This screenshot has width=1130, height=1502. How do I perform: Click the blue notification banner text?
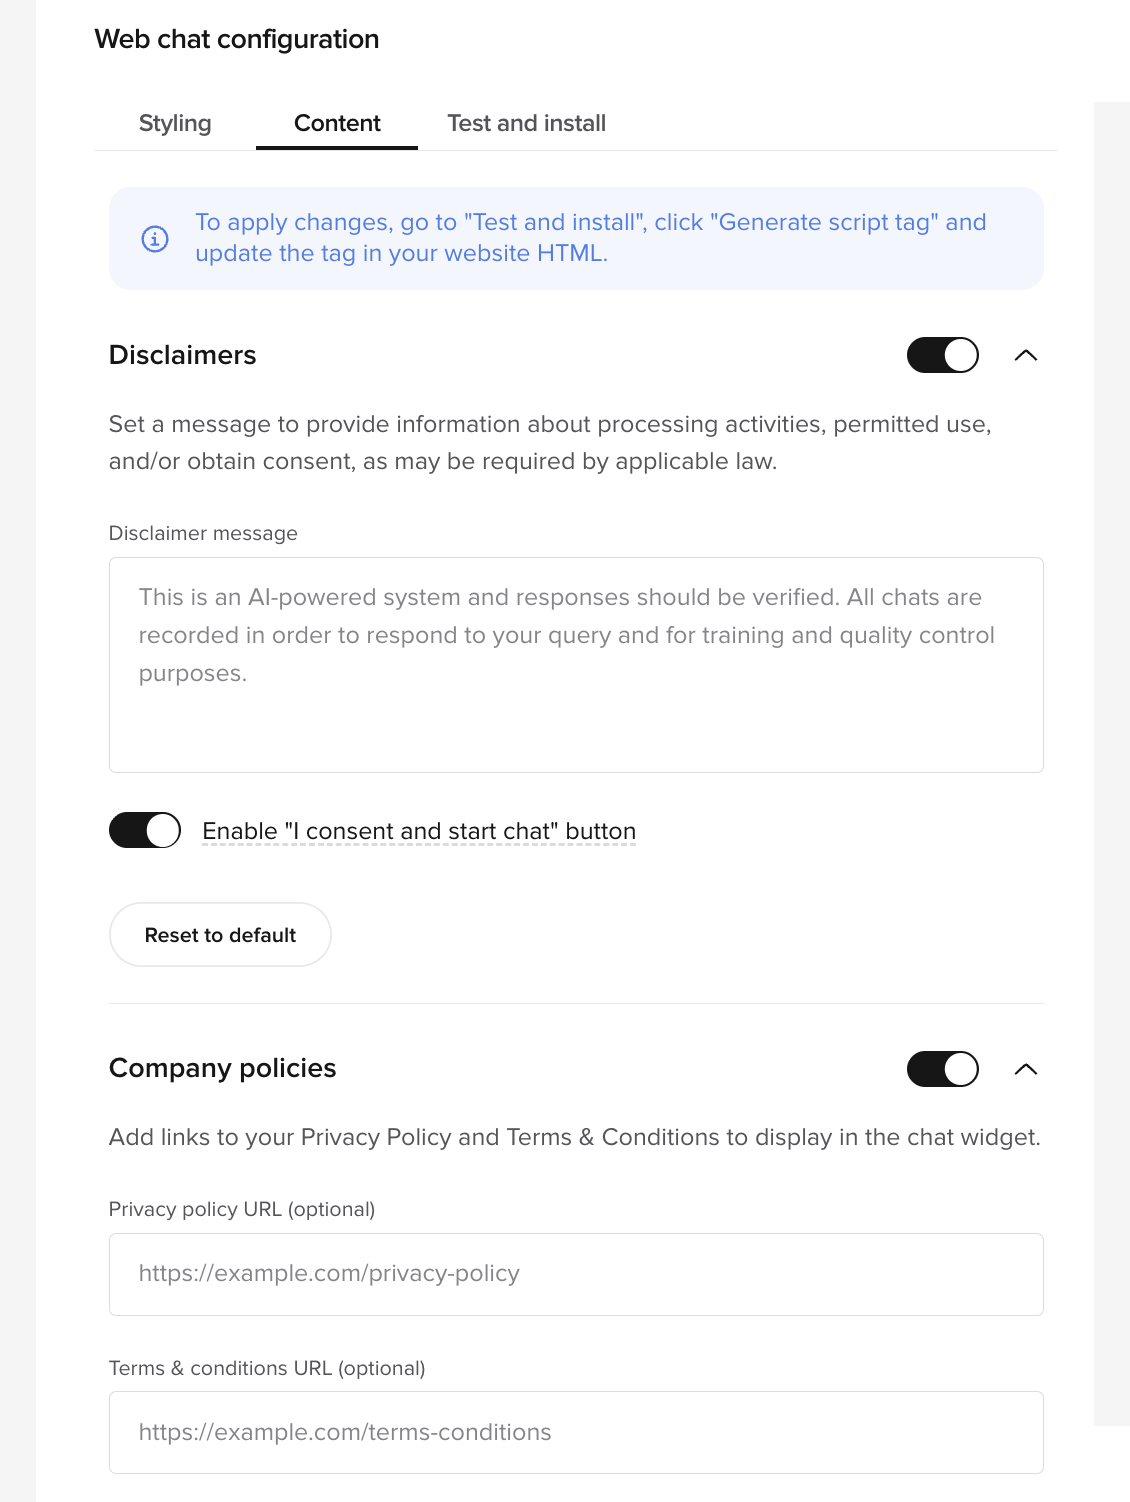tap(590, 237)
